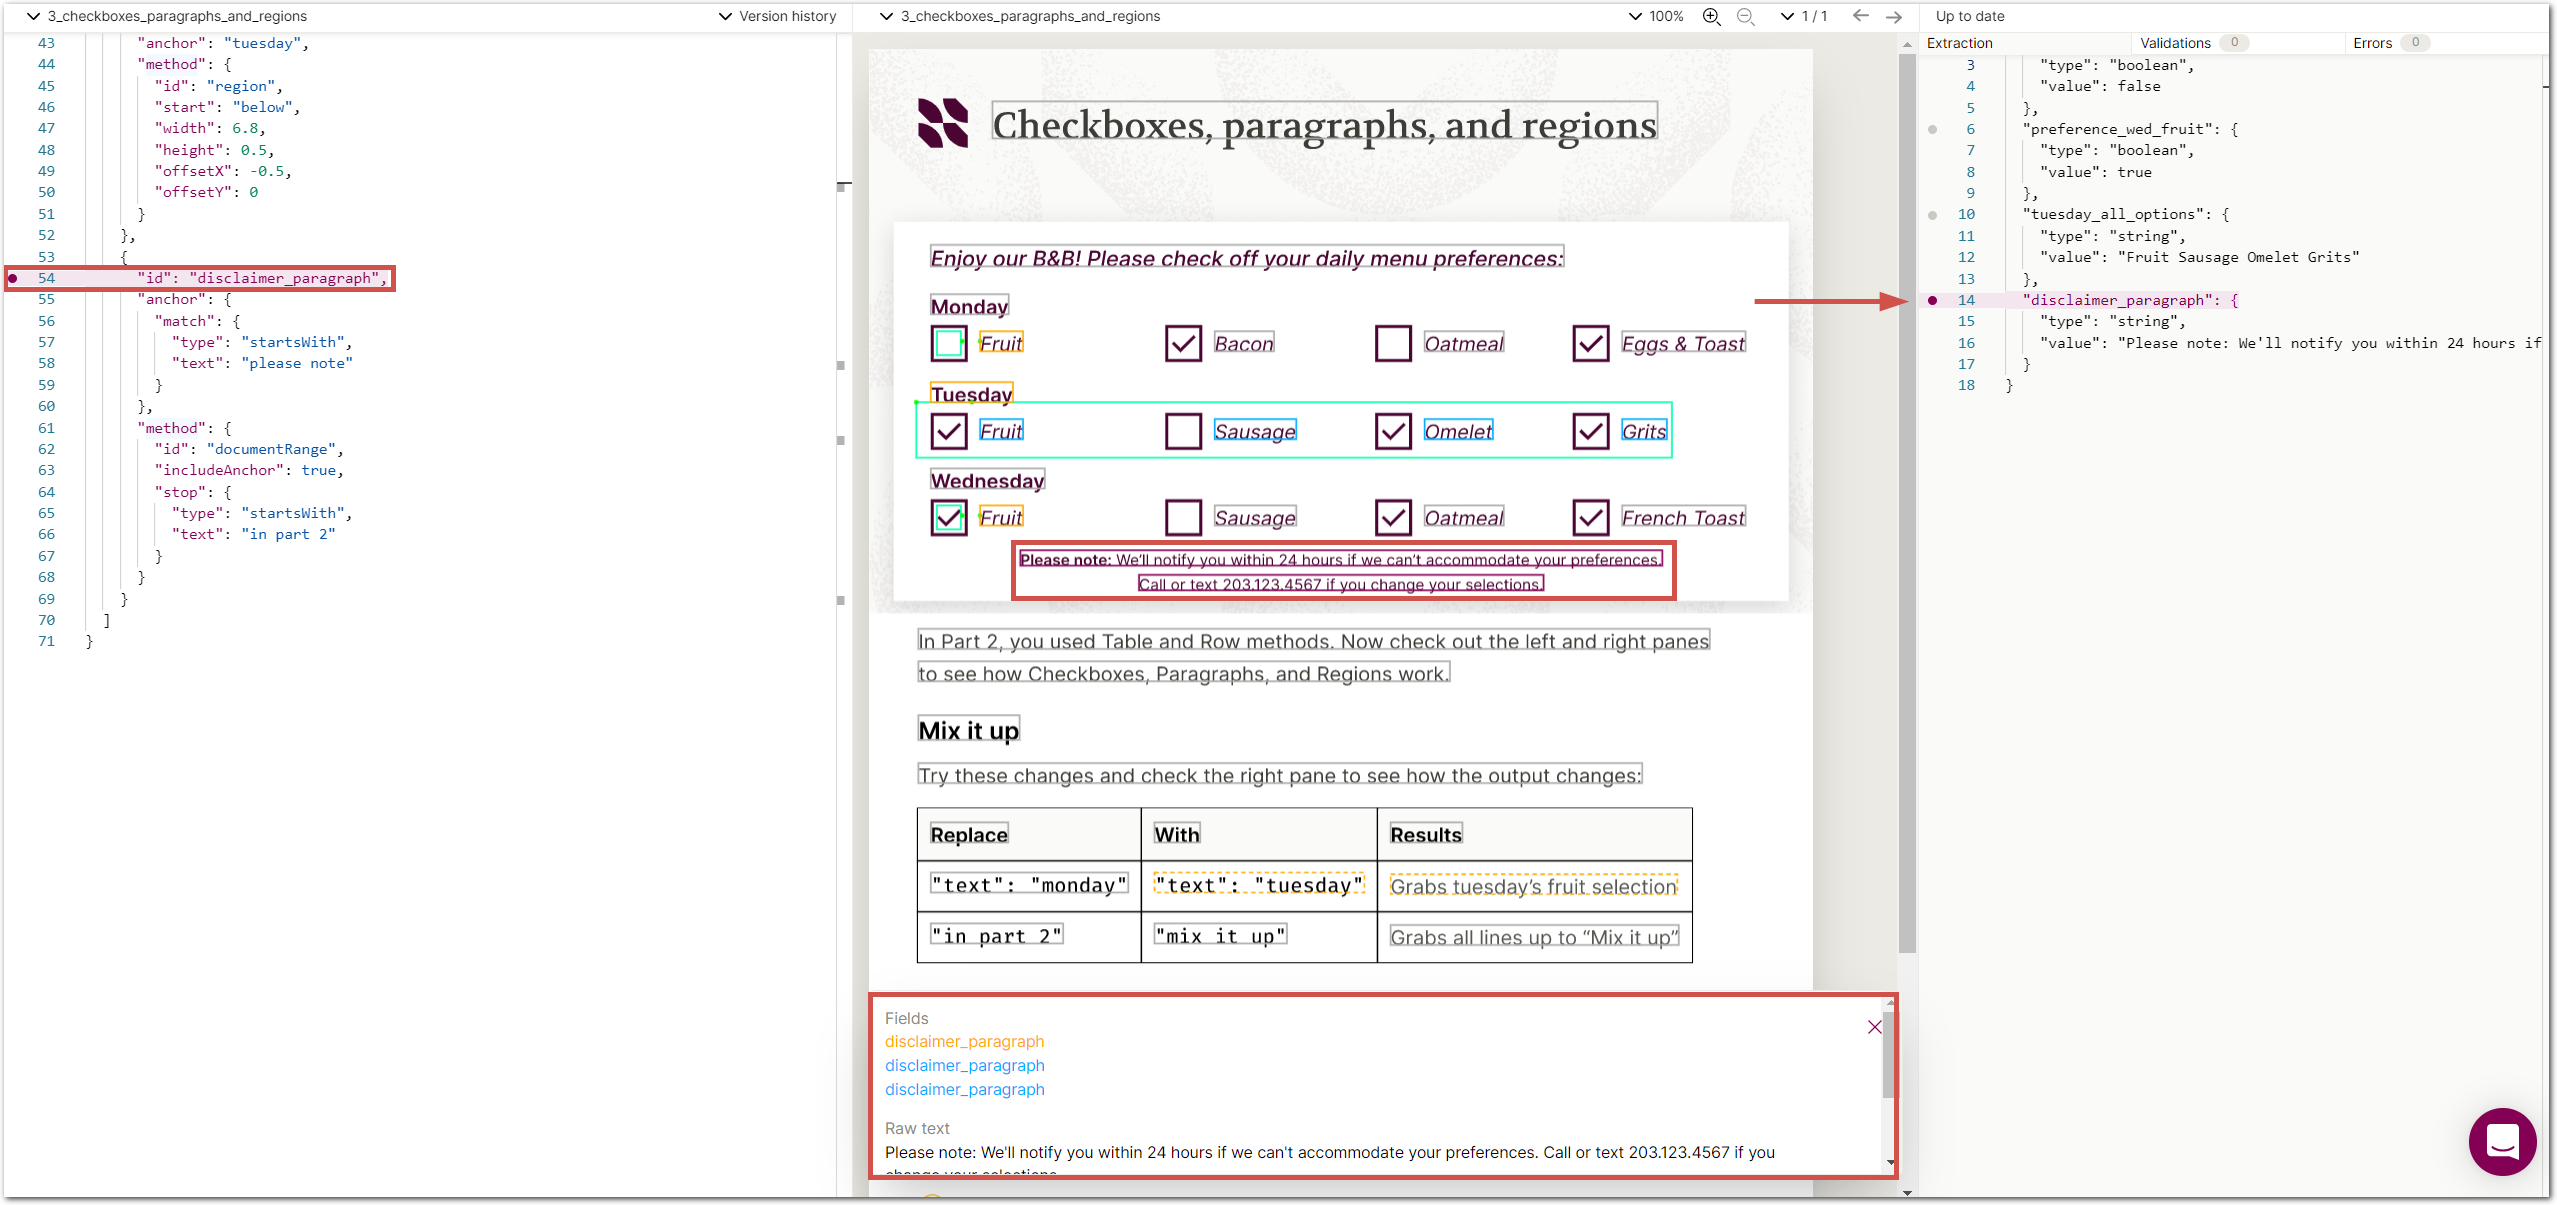This screenshot has height=1205, width=2557.
Task: Switch to the Errors tab
Action: coord(2372,43)
